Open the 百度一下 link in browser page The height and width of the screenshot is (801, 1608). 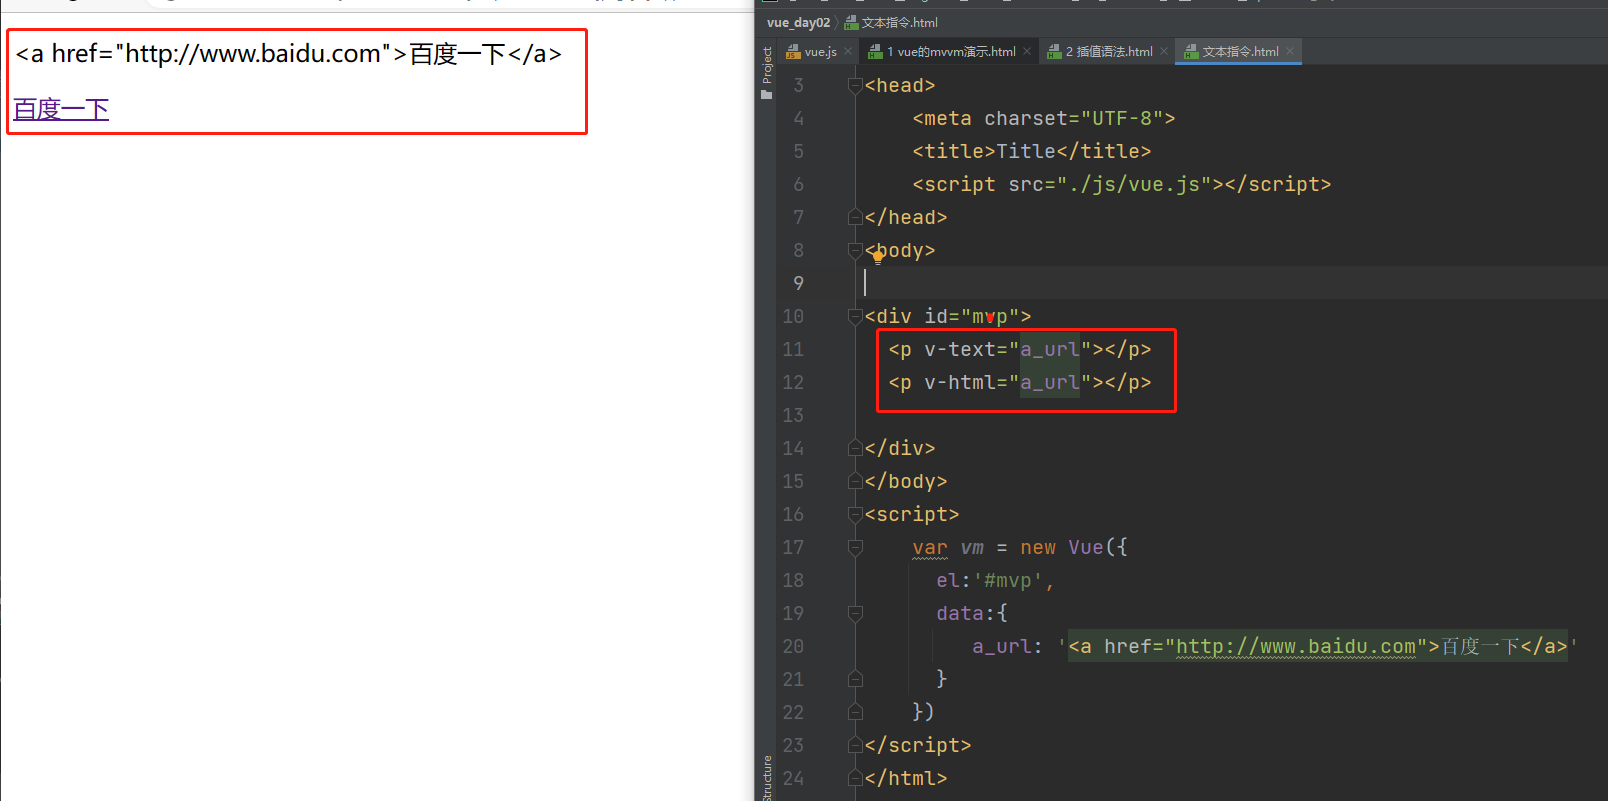61,109
